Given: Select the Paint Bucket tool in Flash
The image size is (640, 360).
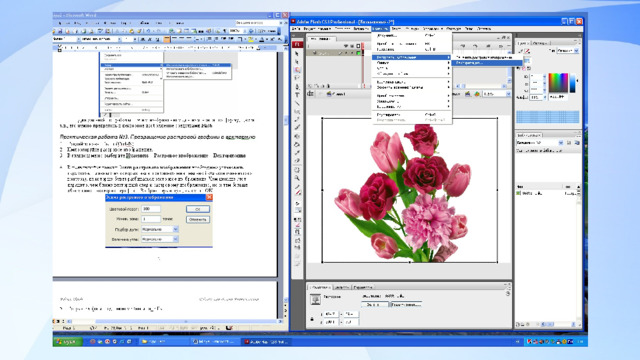Looking at the screenshot, I should [x=297, y=144].
